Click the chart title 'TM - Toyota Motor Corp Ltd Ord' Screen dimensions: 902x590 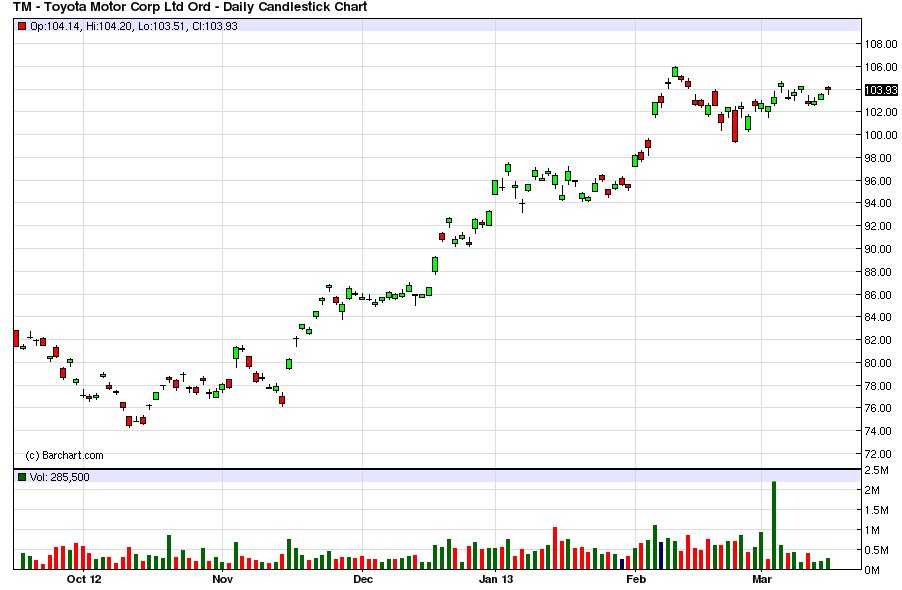[x=112, y=7]
